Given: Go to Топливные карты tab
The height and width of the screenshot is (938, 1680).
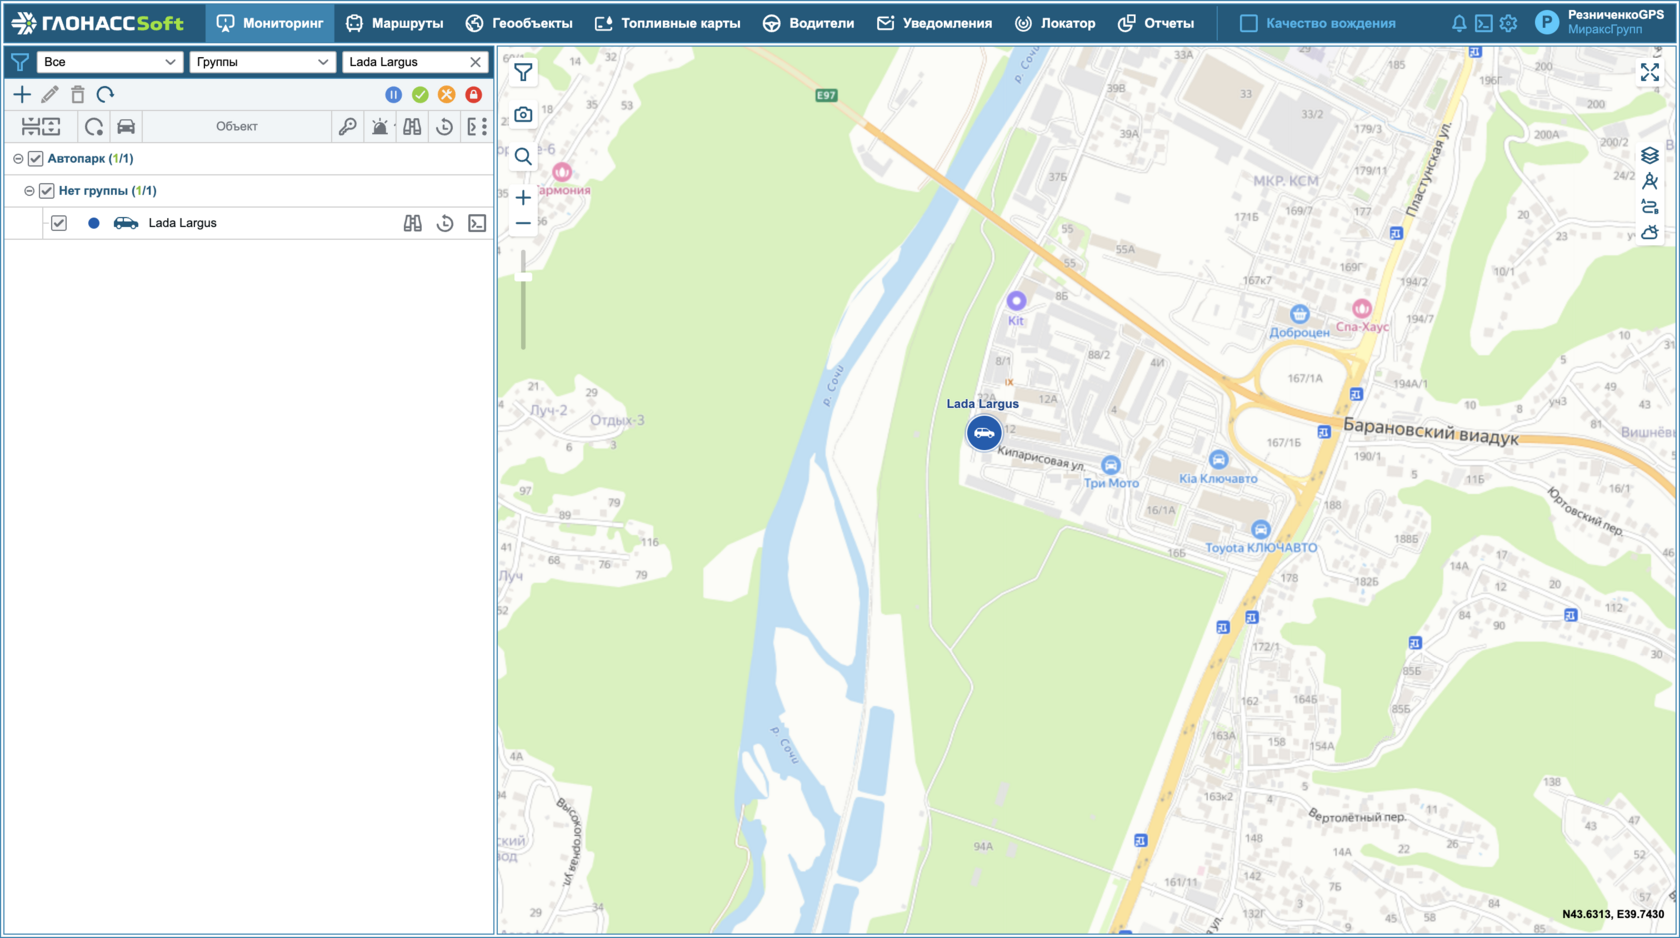Looking at the screenshot, I should [667, 23].
